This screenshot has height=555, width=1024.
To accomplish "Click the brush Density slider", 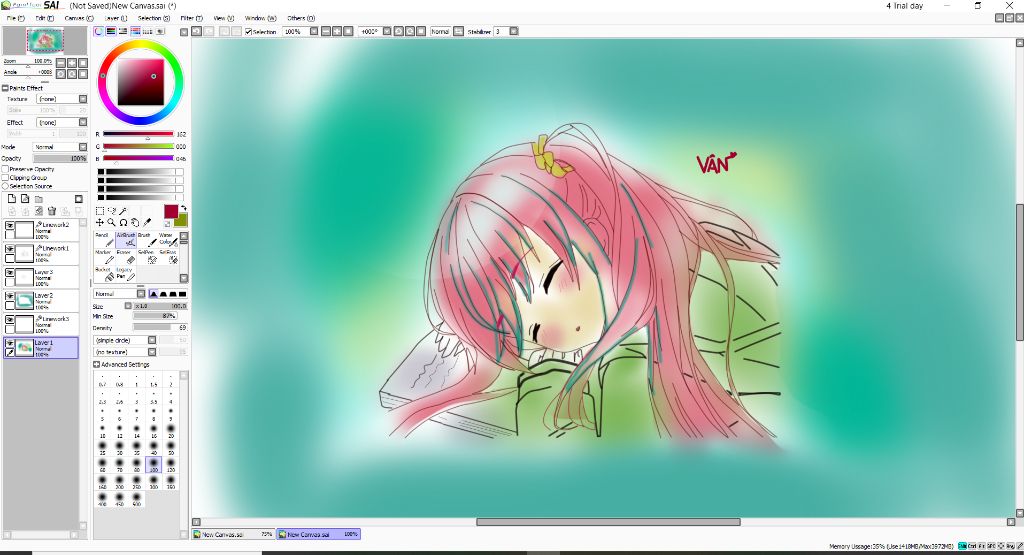I will [160, 328].
